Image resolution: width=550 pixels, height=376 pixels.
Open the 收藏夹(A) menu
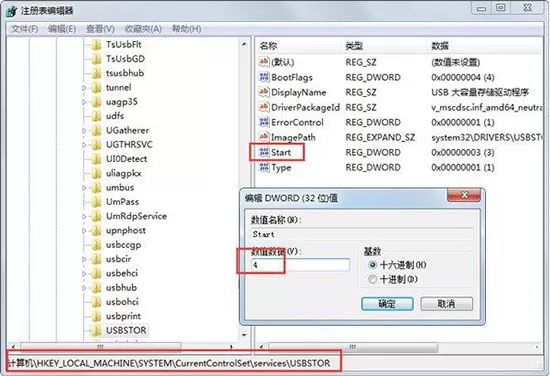pos(143,29)
